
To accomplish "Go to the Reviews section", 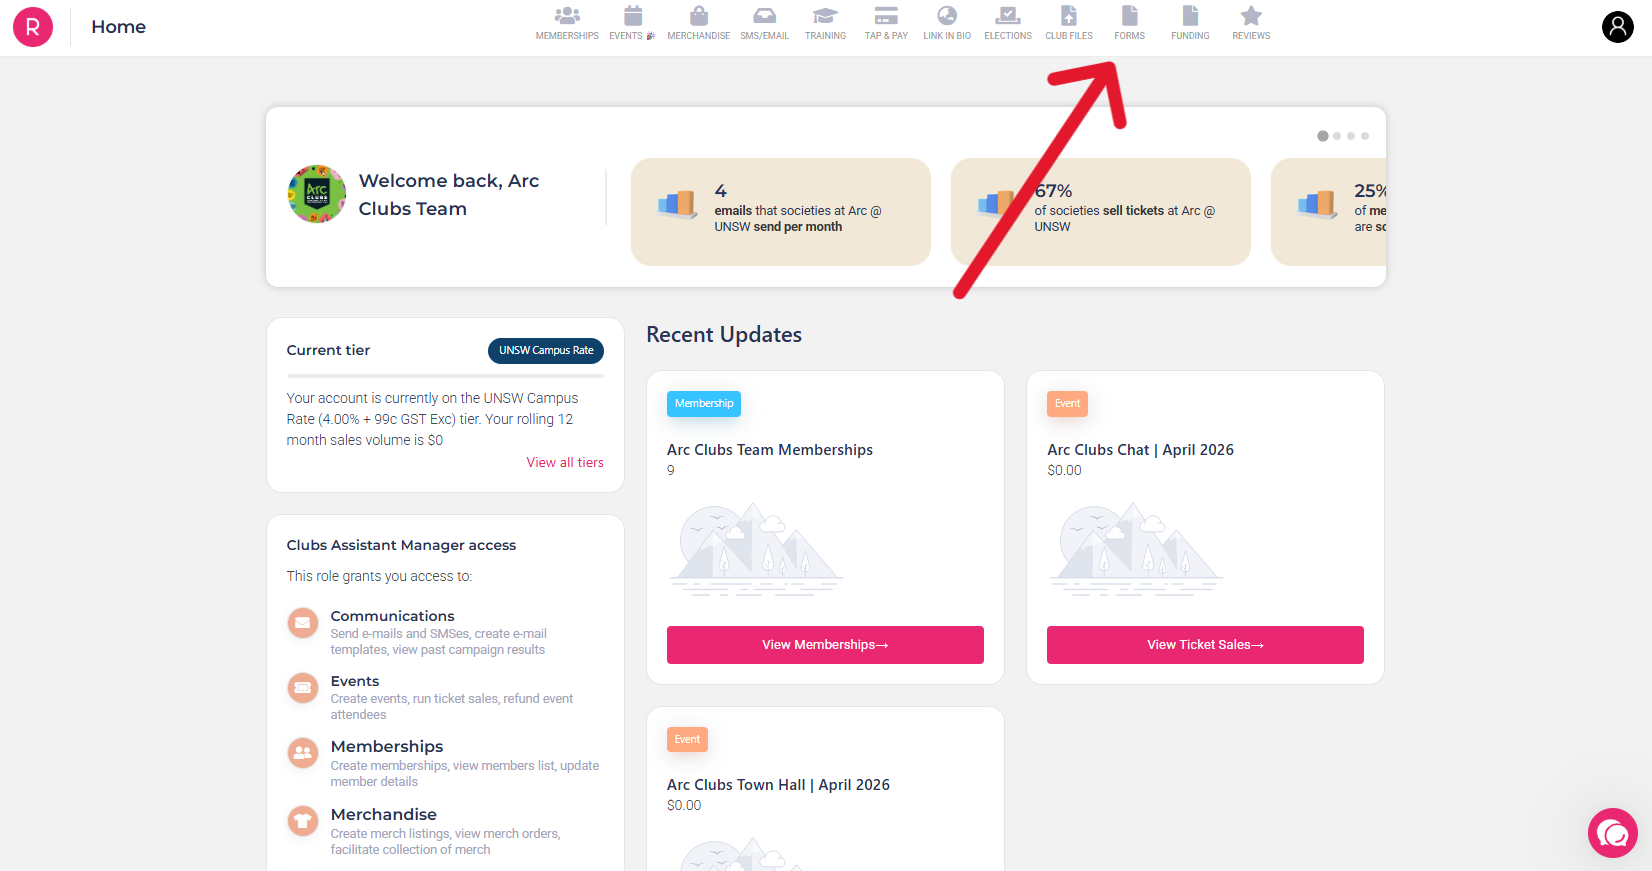I will pos(1251,23).
